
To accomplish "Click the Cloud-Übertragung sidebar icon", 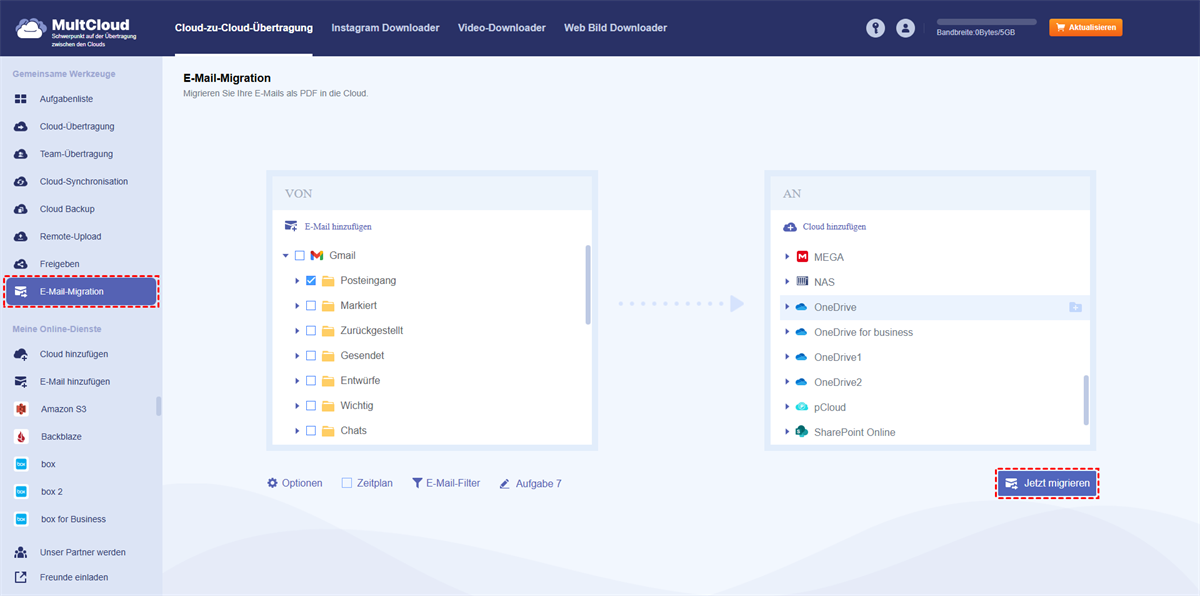I will tap(21, 127).
